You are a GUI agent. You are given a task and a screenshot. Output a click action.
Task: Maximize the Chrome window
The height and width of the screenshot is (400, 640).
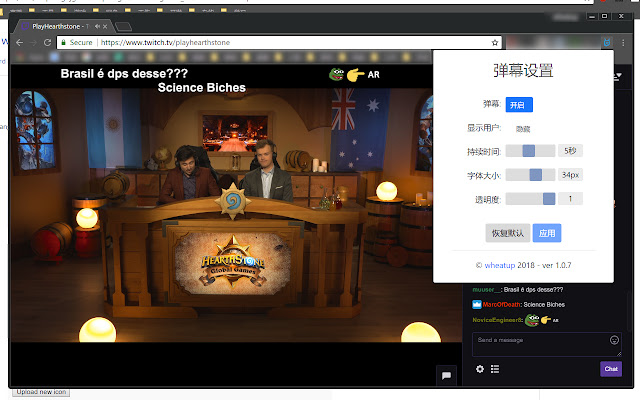pos(604,16)
